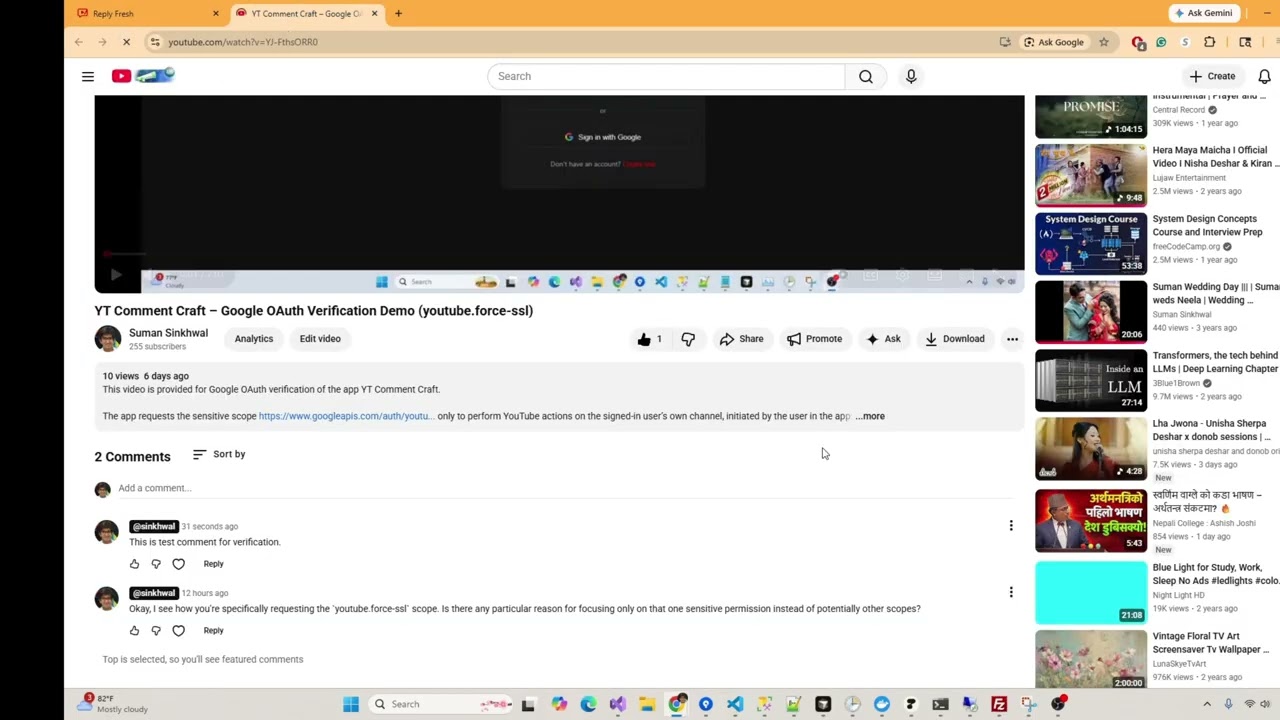Screen dimensions: 1280x720
Task: Open the FileZilla icon in the taskbar
Action: coord(998,704)
